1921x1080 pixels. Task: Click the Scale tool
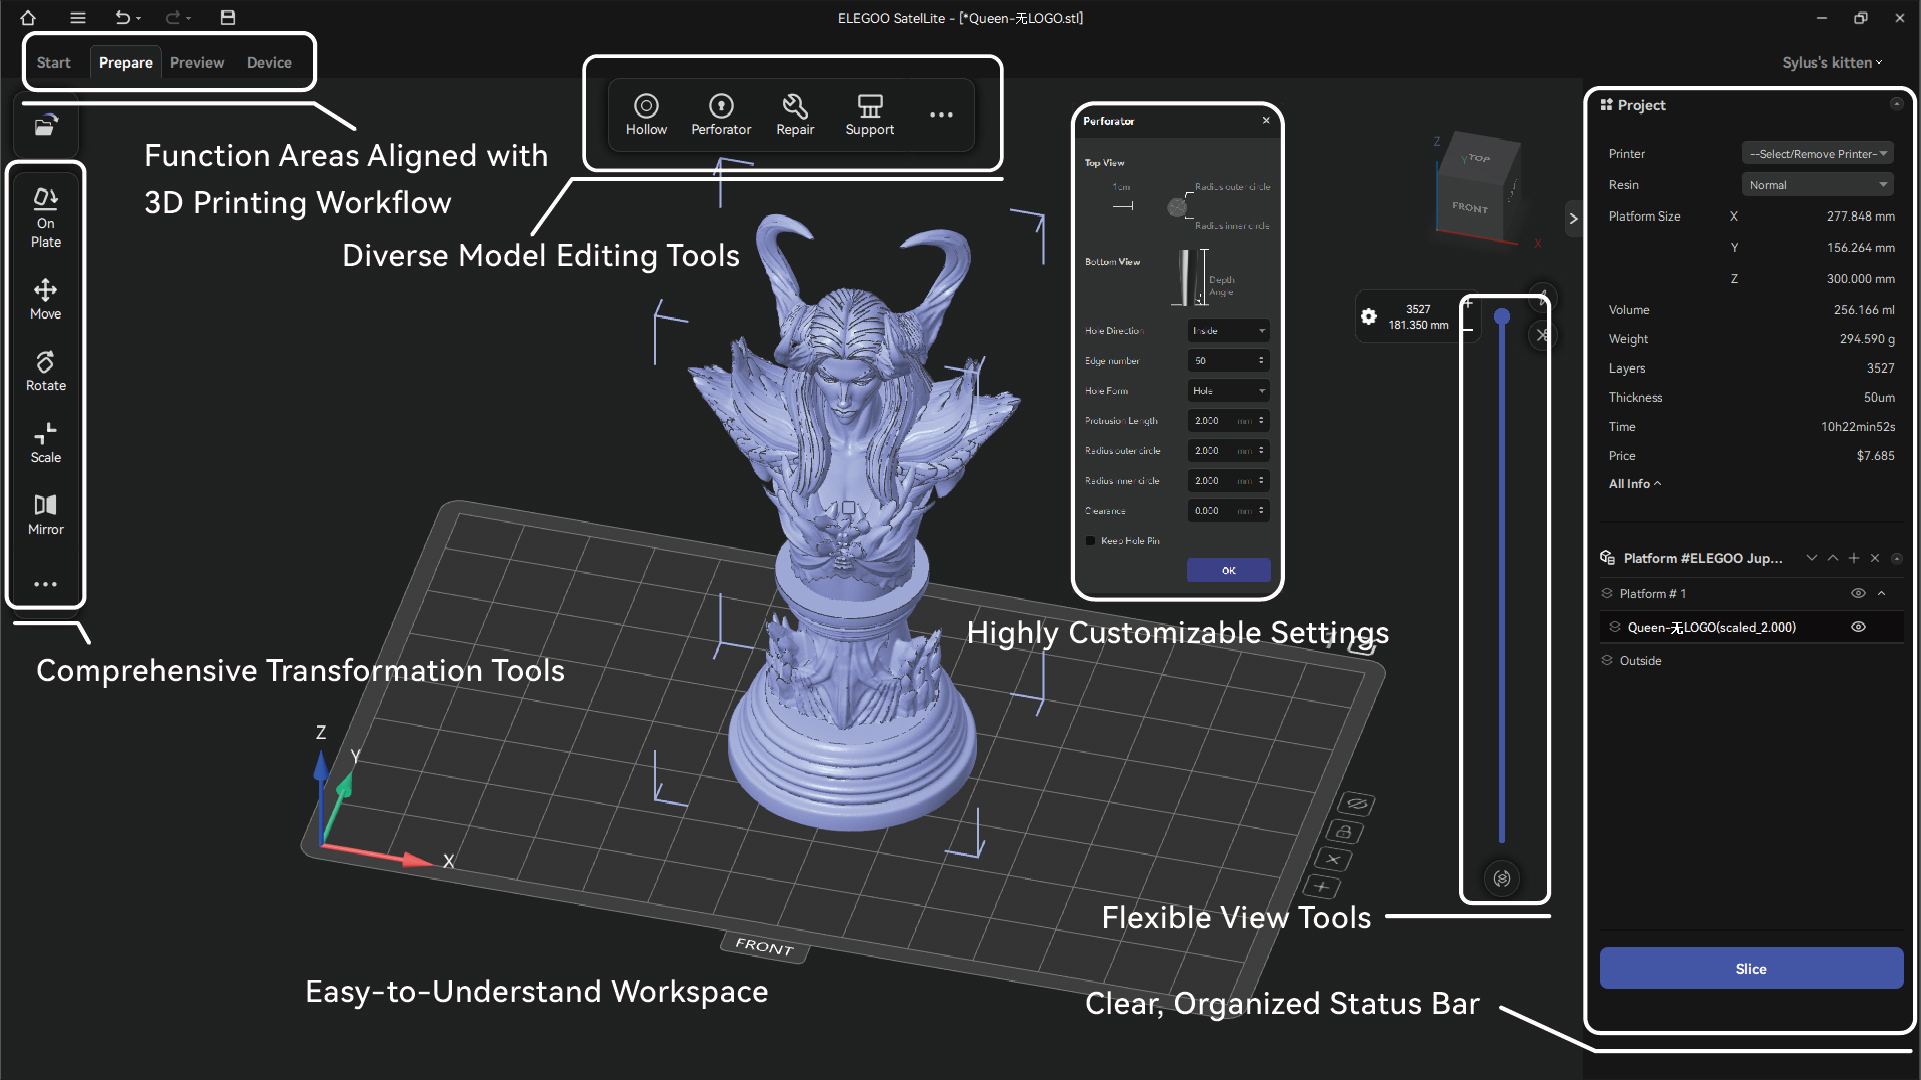(45, 443)
